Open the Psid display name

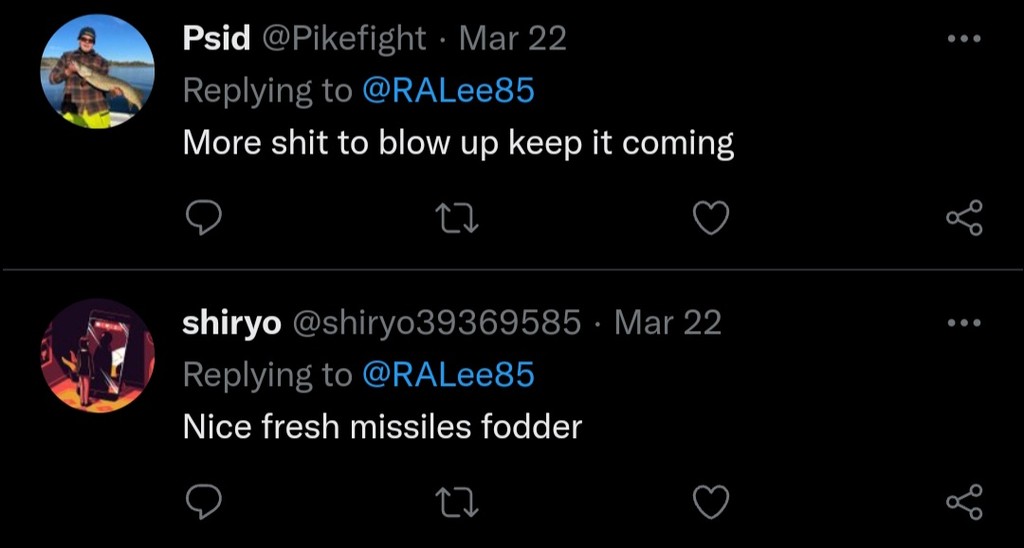tap(216, 39)
